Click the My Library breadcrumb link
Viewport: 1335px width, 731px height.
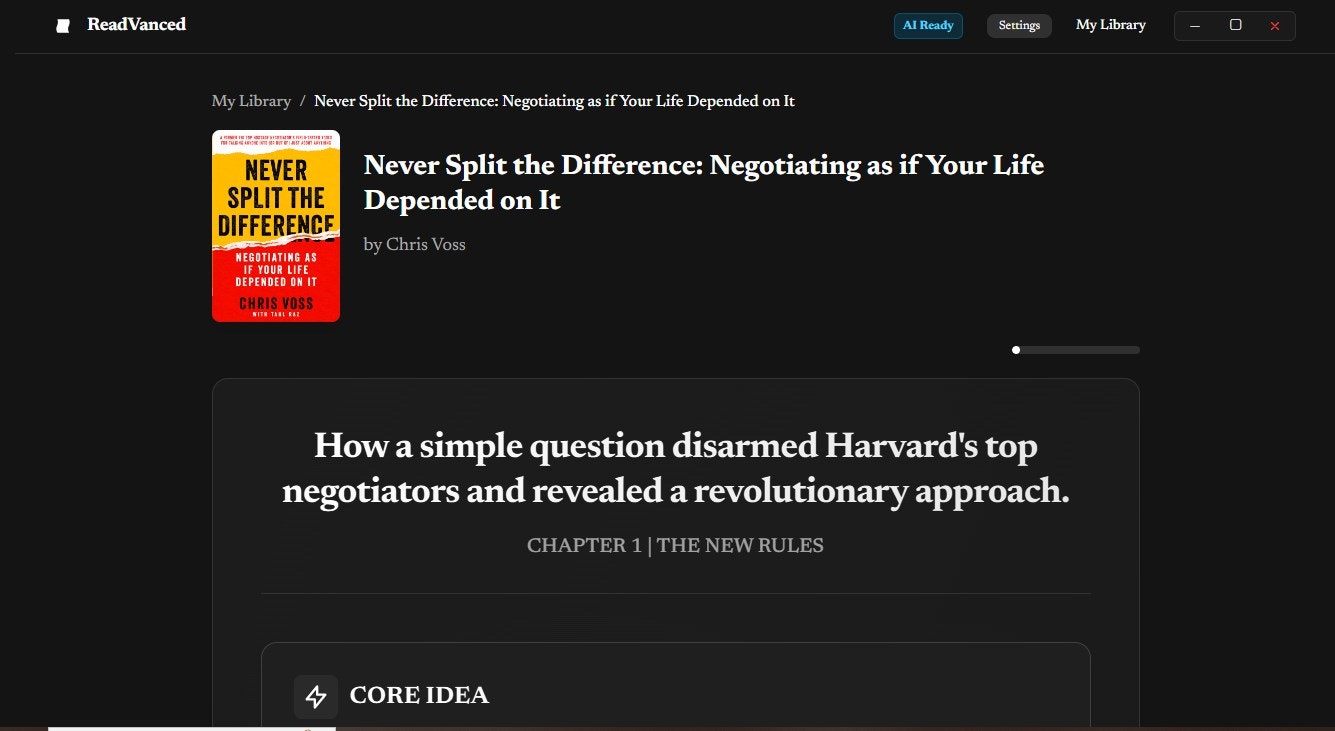(251, 101)
